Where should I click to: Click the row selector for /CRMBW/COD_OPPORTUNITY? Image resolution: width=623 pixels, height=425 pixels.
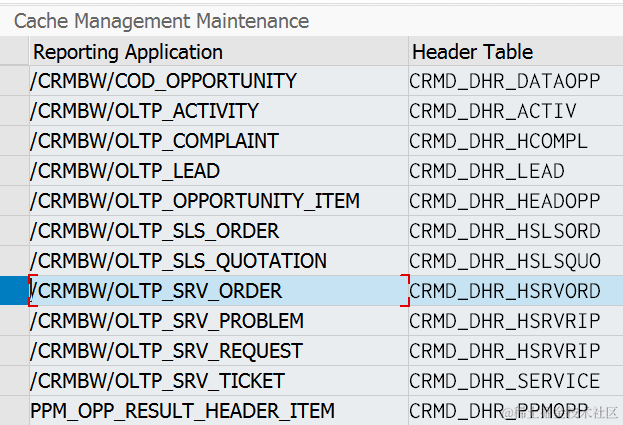tap(14, 81)
